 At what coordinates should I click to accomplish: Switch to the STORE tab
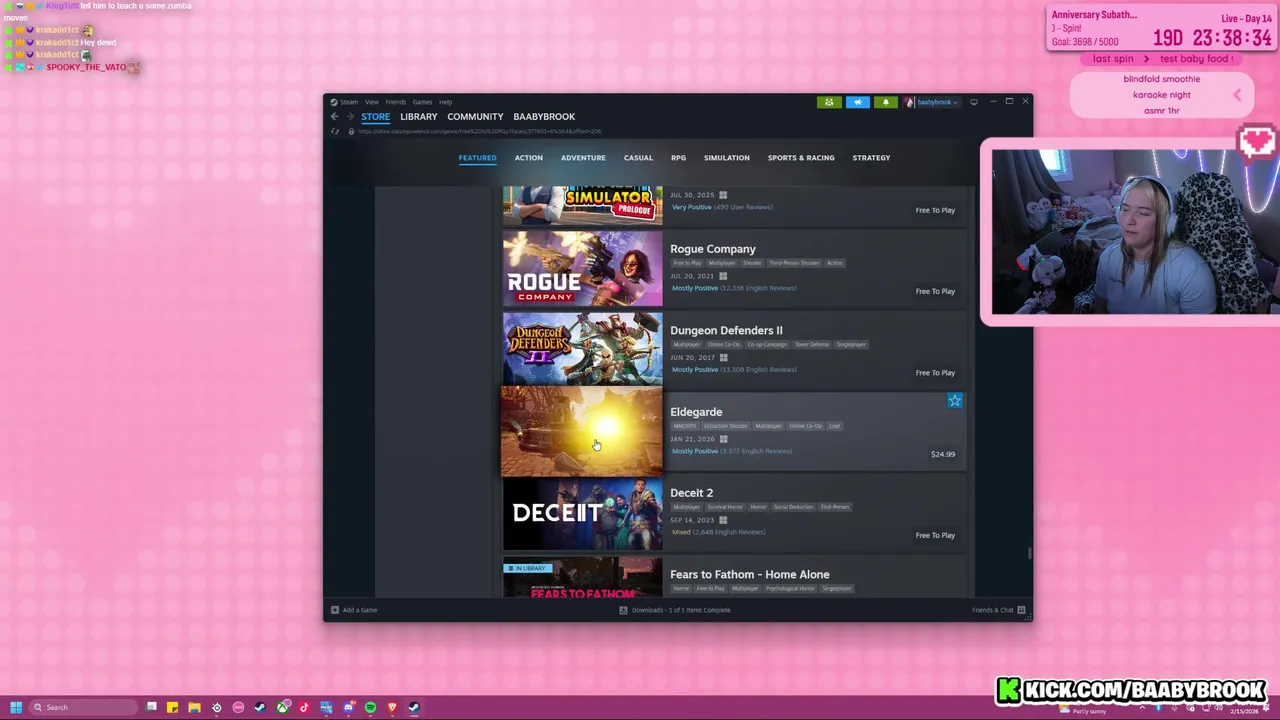(376, 117)
